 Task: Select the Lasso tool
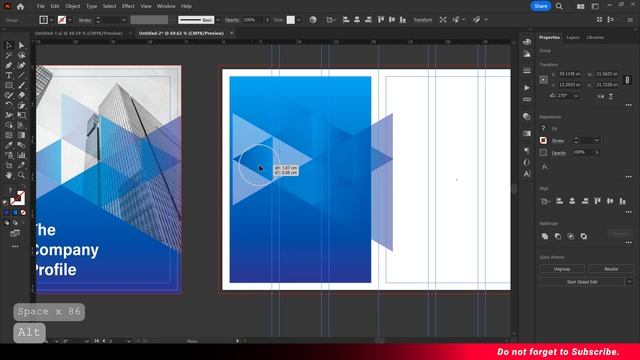point(21,56)
